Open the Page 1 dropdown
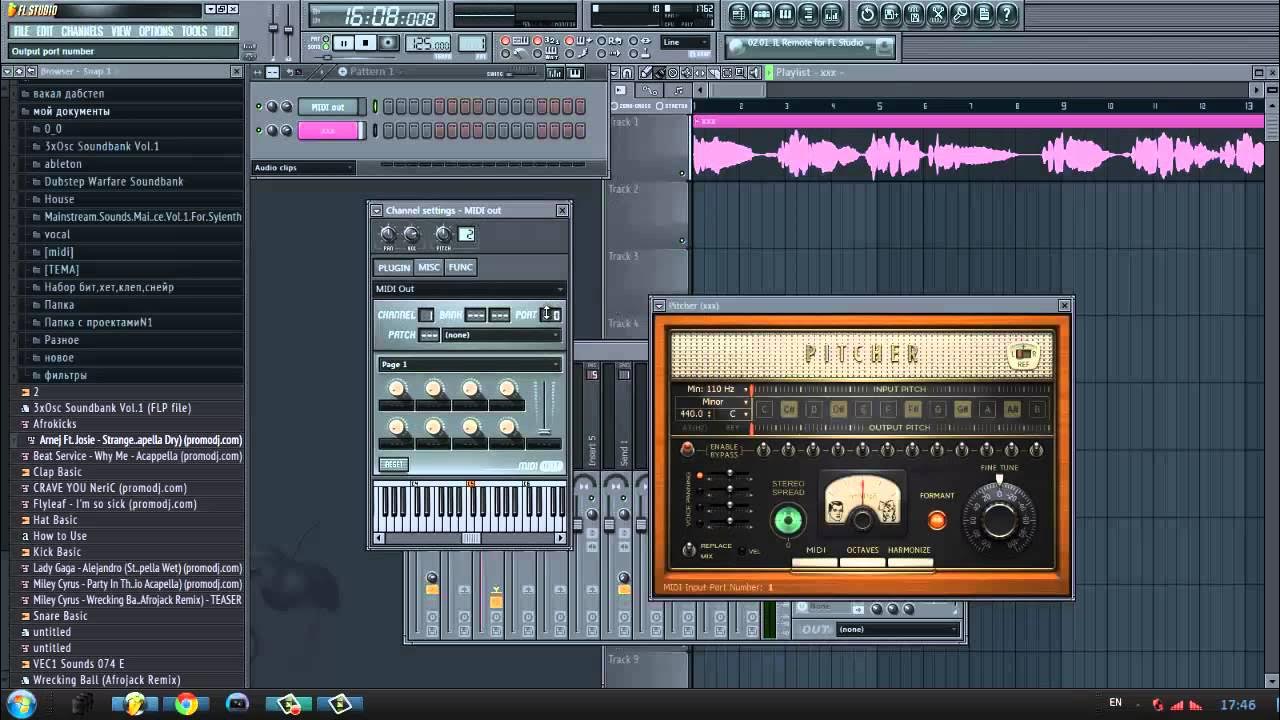The image size is (1280, 720). [x=469, y=365]
